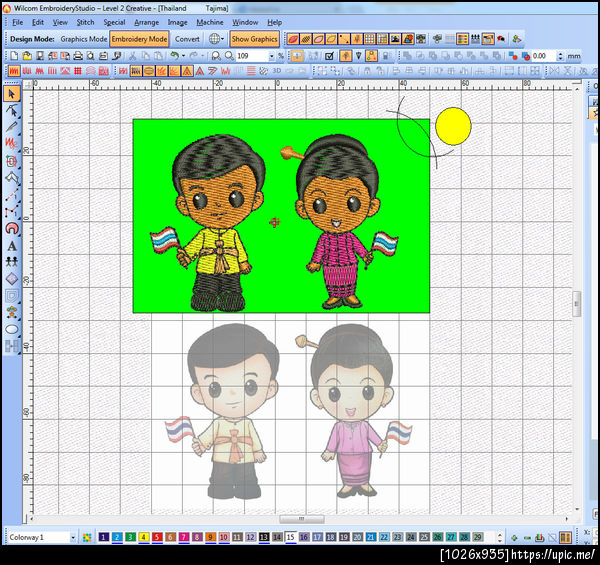Open the Color palette editor icon beside Colorway
The height and width of the screenshot is (565, 600).
87,537
